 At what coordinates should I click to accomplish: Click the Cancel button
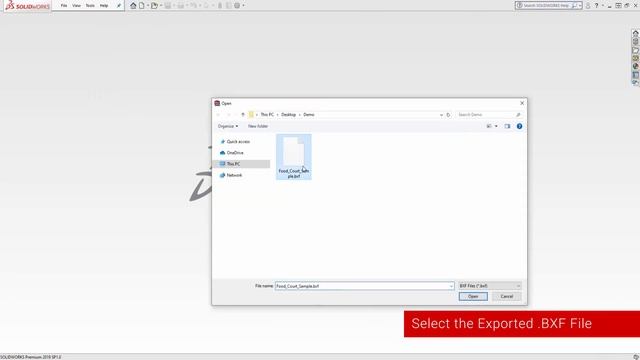click(x=507, y=296)
